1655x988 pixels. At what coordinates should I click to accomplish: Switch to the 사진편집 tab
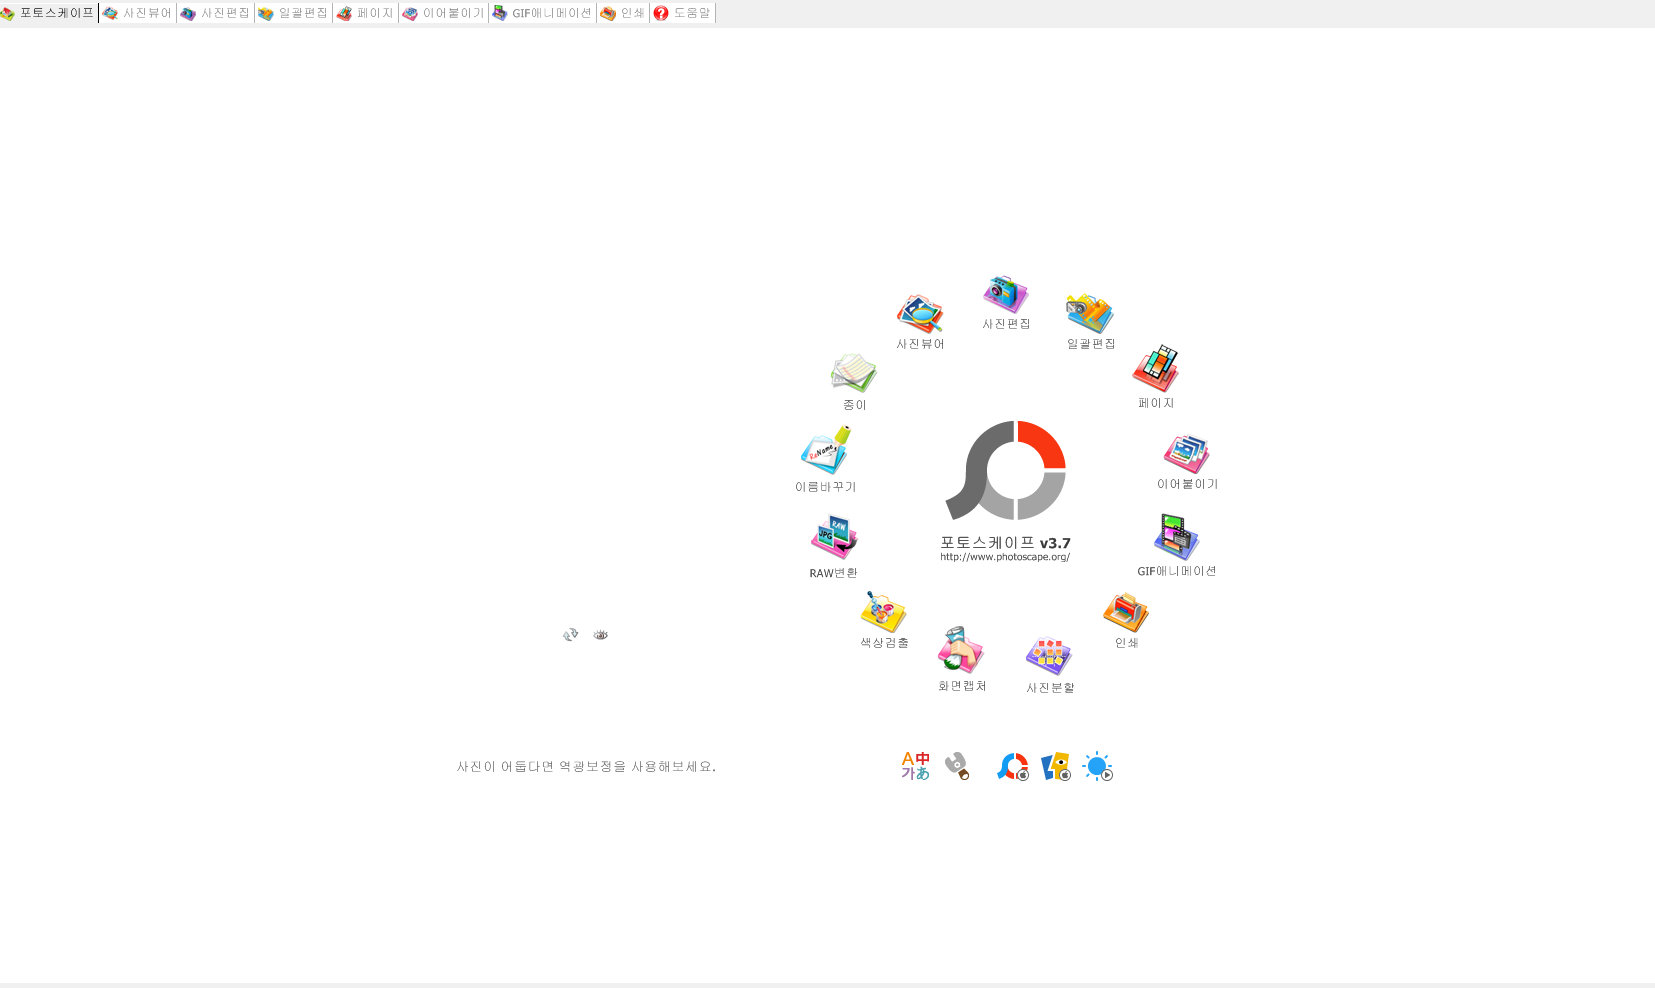216,13
